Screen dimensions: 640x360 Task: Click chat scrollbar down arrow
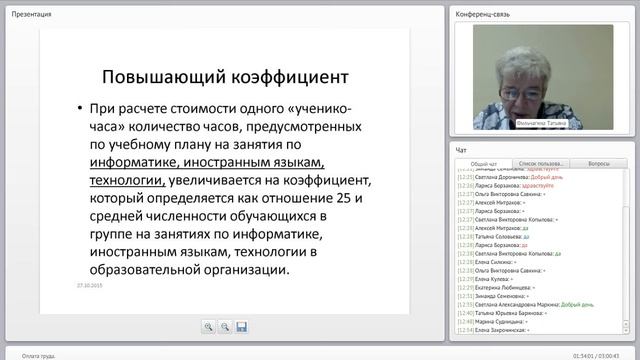tap(626, 330)
